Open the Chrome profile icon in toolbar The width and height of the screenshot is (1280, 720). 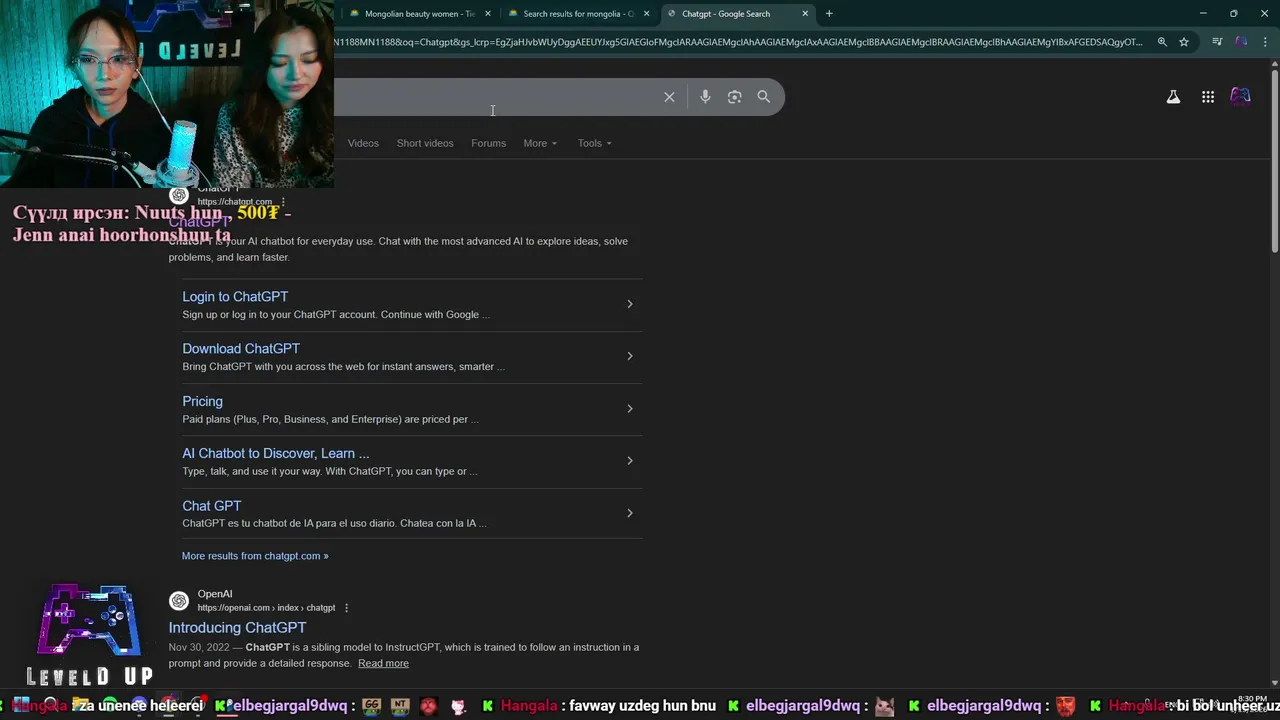tap(1241, 42)
